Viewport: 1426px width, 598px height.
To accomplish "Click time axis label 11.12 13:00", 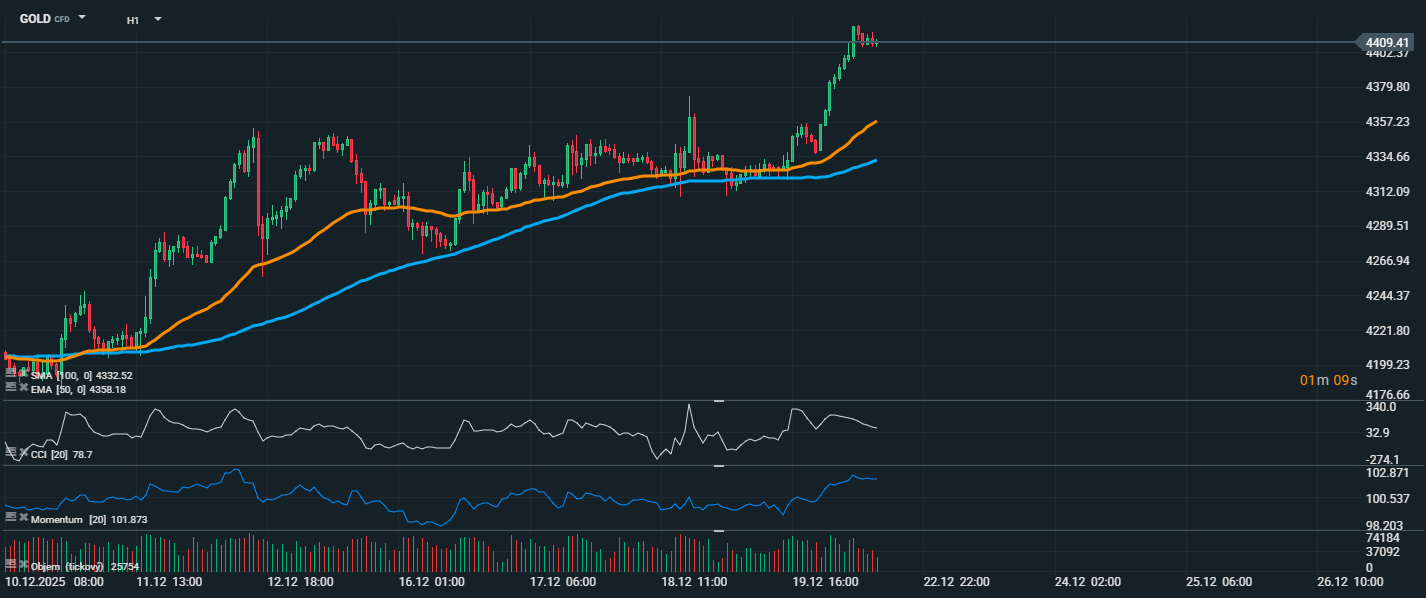I will (x=170, y=582).
